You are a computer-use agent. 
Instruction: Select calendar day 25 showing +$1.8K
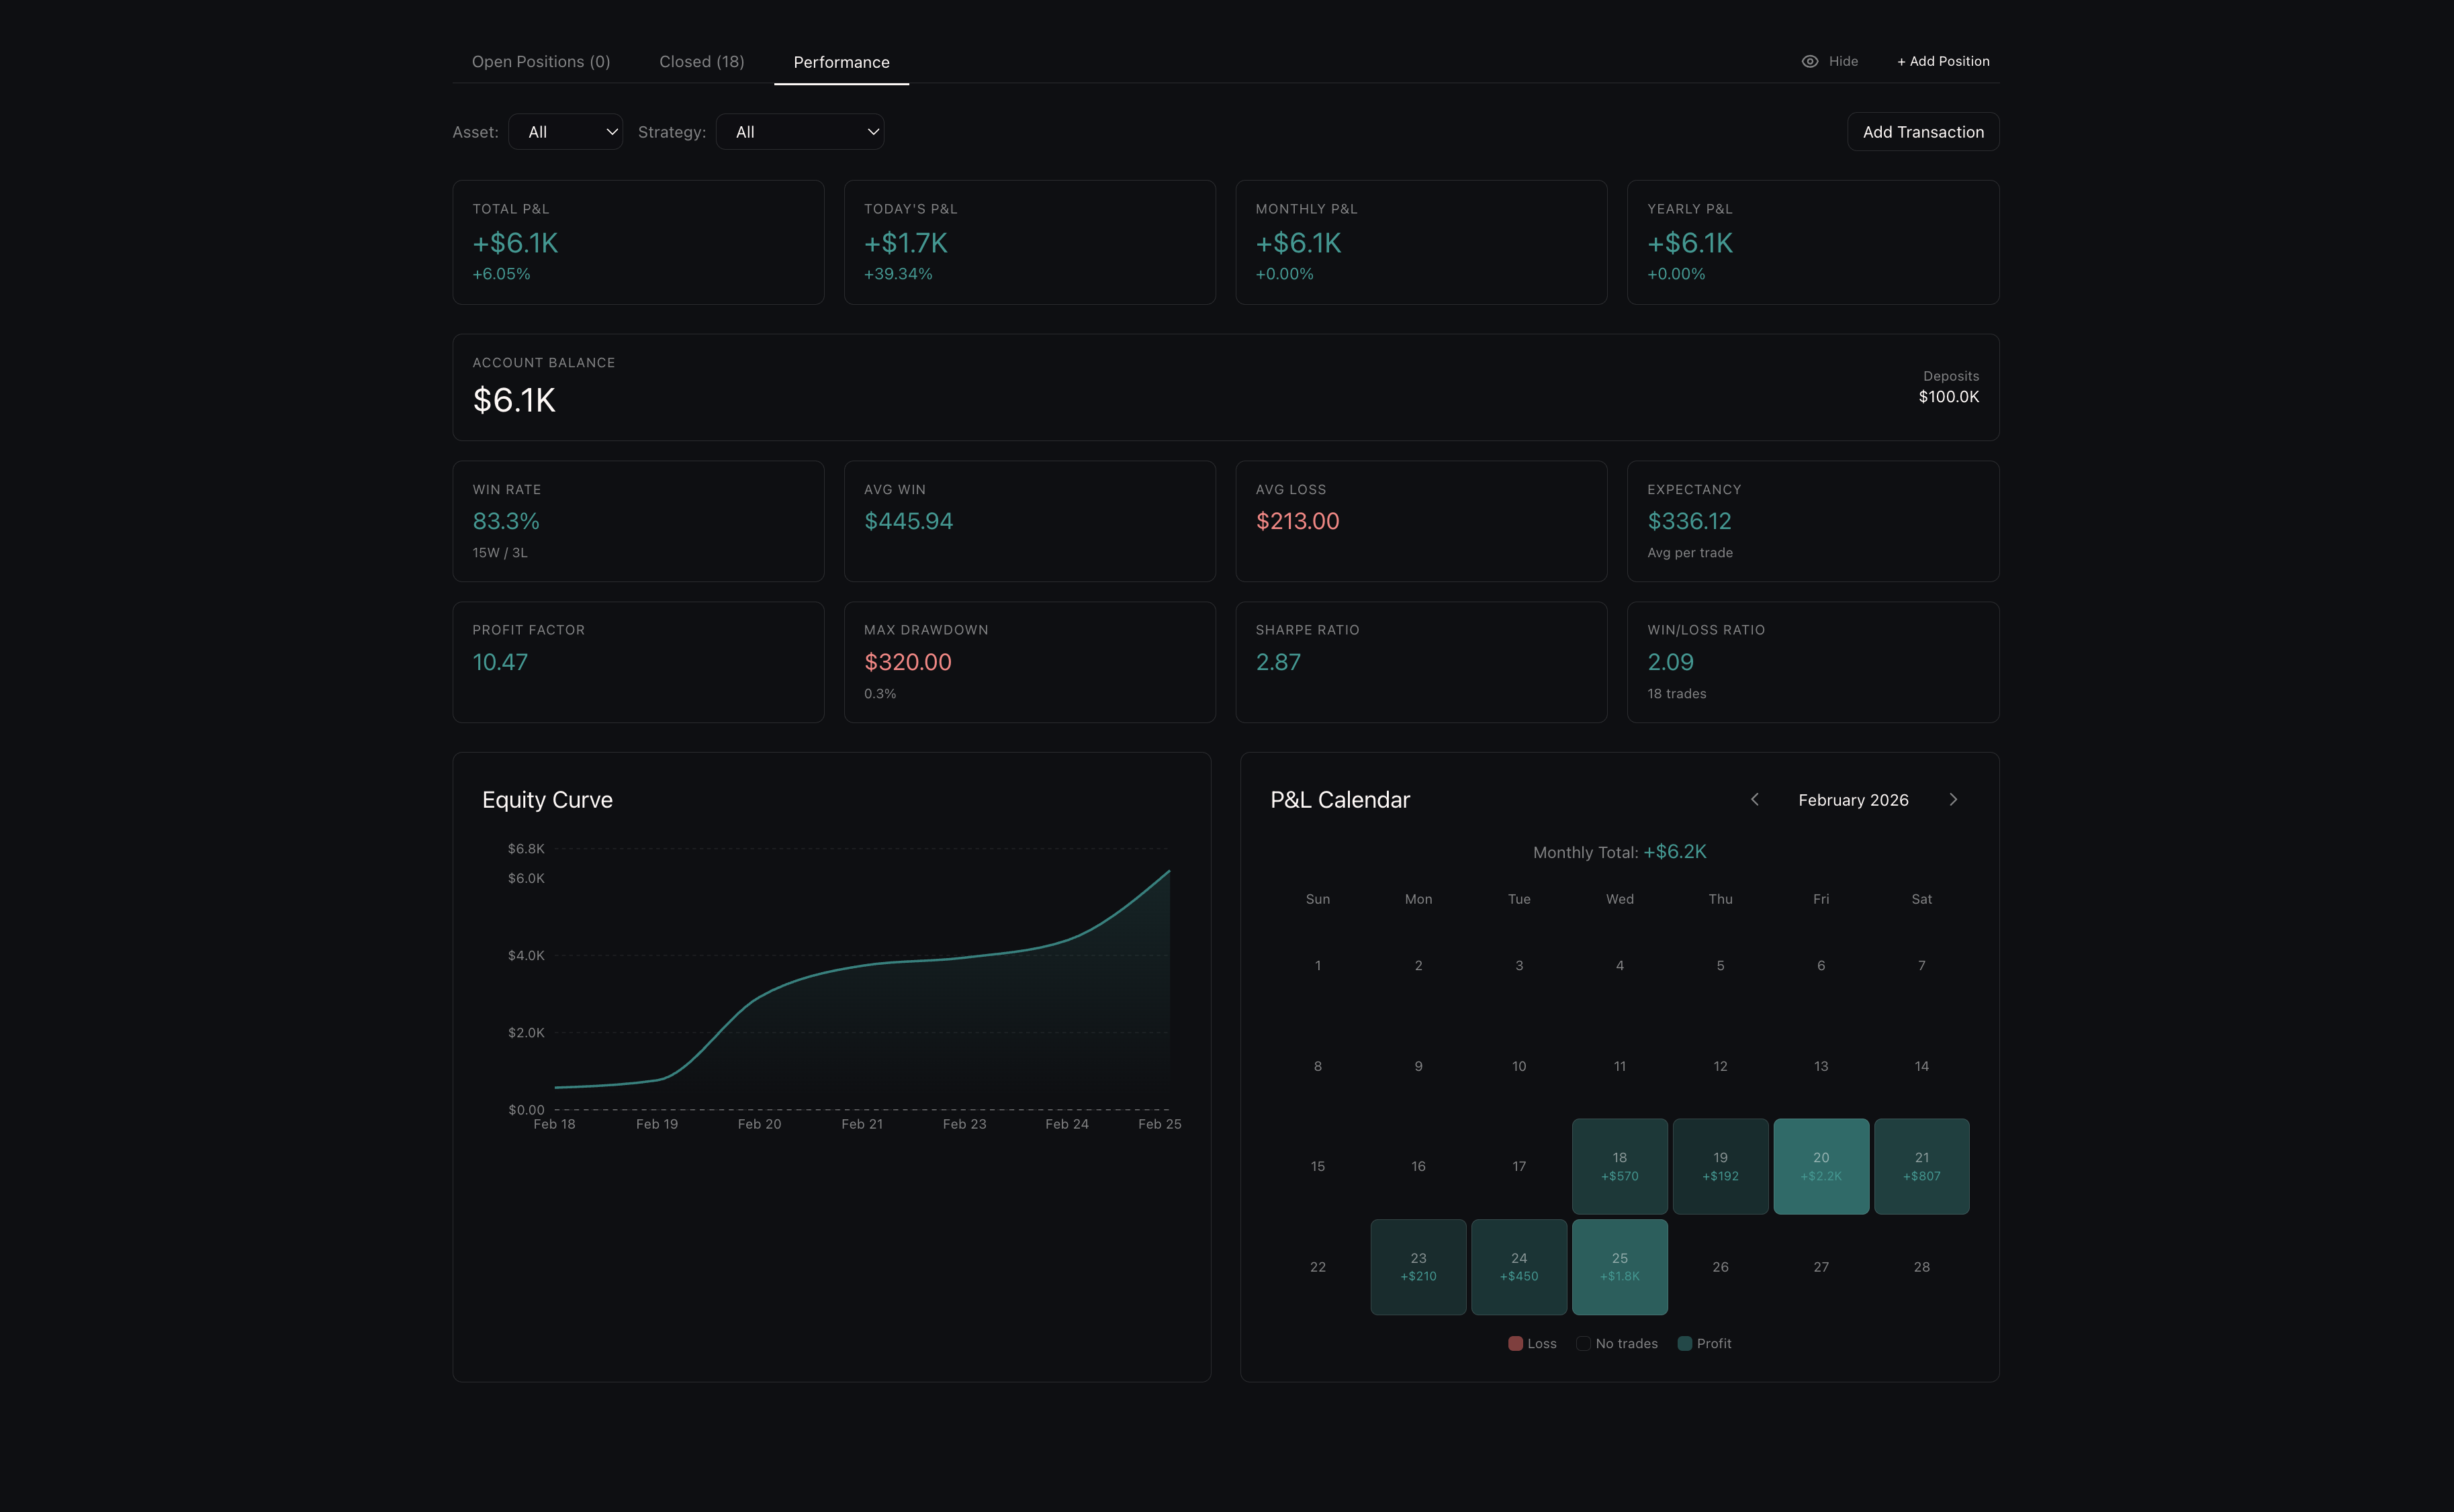click(1619, 1267)
